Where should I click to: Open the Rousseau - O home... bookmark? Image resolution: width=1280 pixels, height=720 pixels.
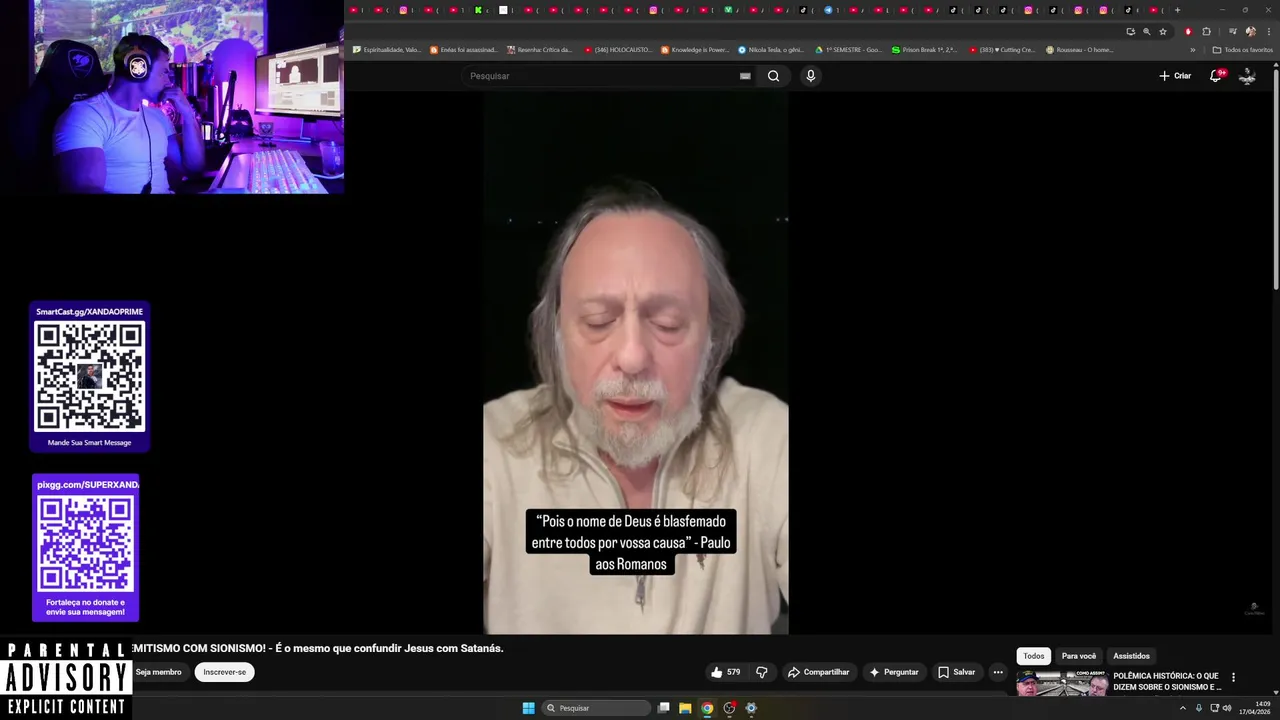pyautogui.click(x=1079, y=50)
